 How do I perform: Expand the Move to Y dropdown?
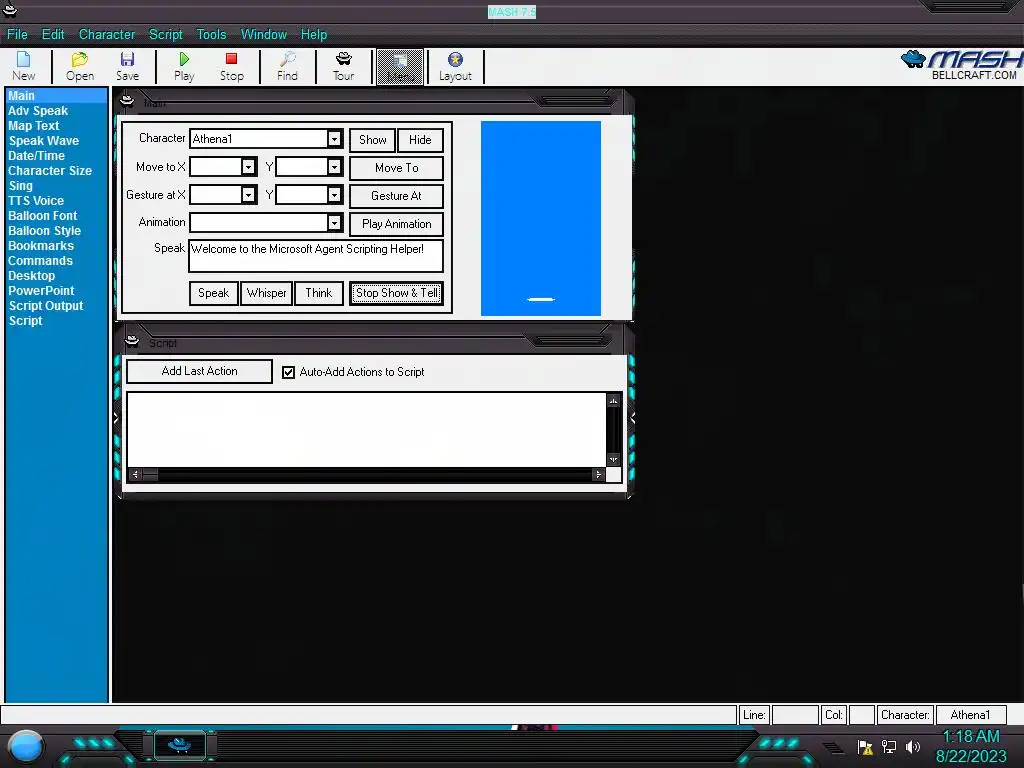coord(334,167)
